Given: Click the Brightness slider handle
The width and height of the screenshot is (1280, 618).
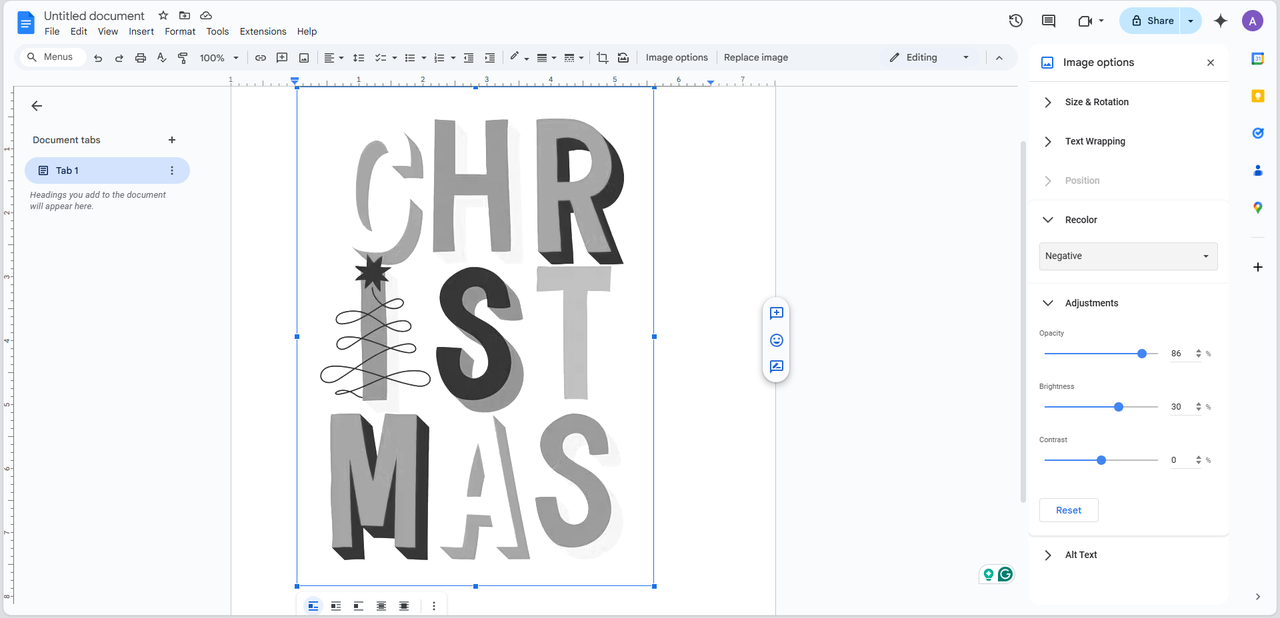Looking at the screenshot, I should point(1119,407).
